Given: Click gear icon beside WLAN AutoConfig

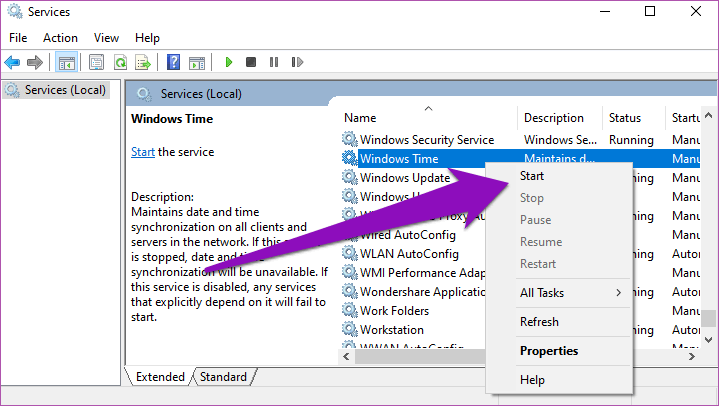Looking at the screenshot, I should [x=349, y=253].
